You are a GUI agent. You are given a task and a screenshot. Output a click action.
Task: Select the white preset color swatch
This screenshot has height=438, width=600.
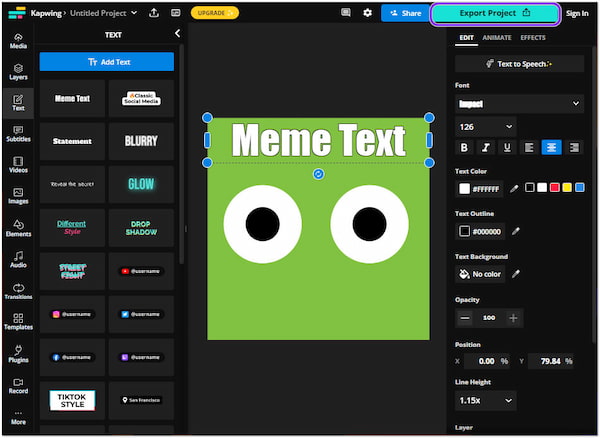542,187
